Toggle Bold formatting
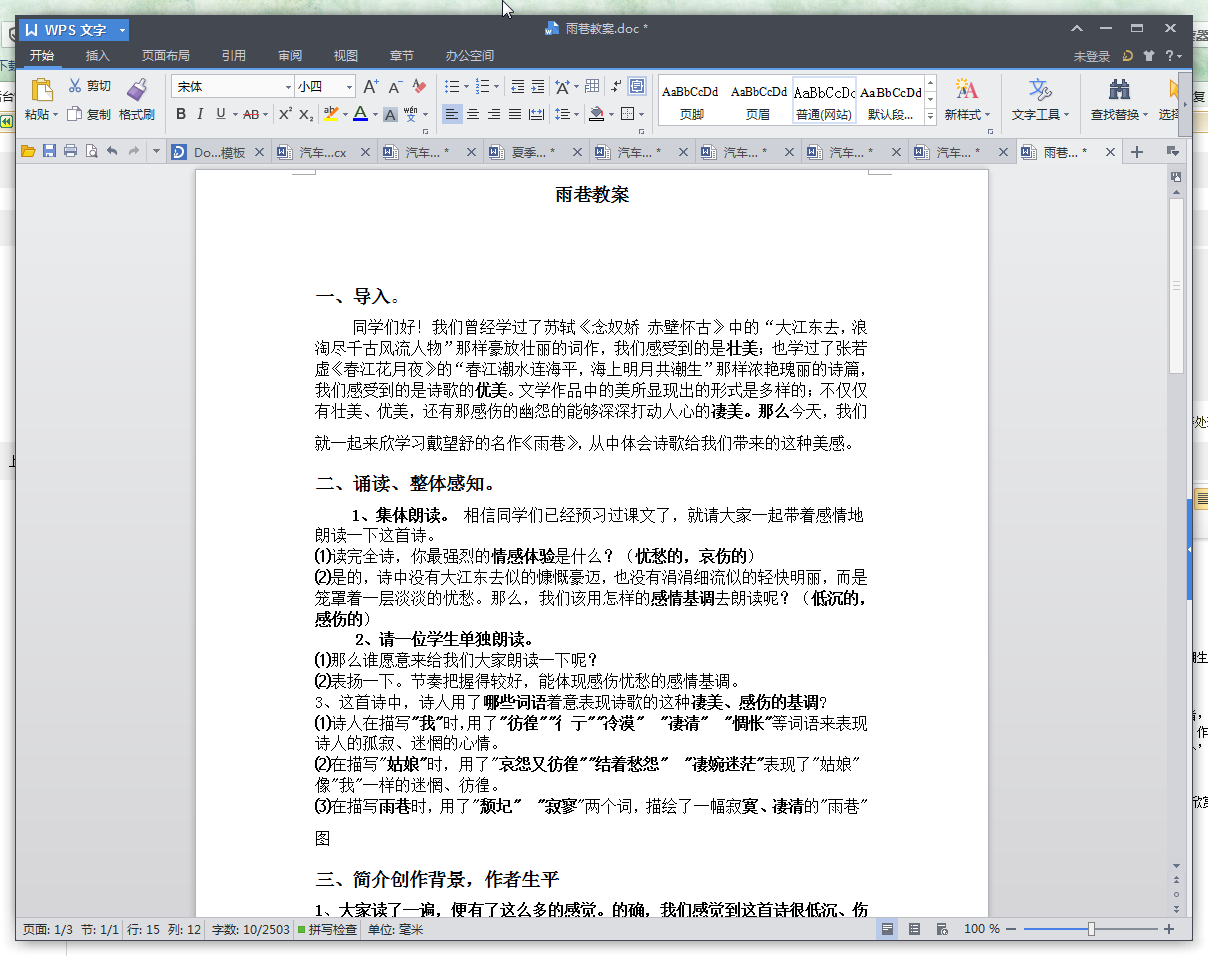The image size is (1208, 956). coord(181,114)
